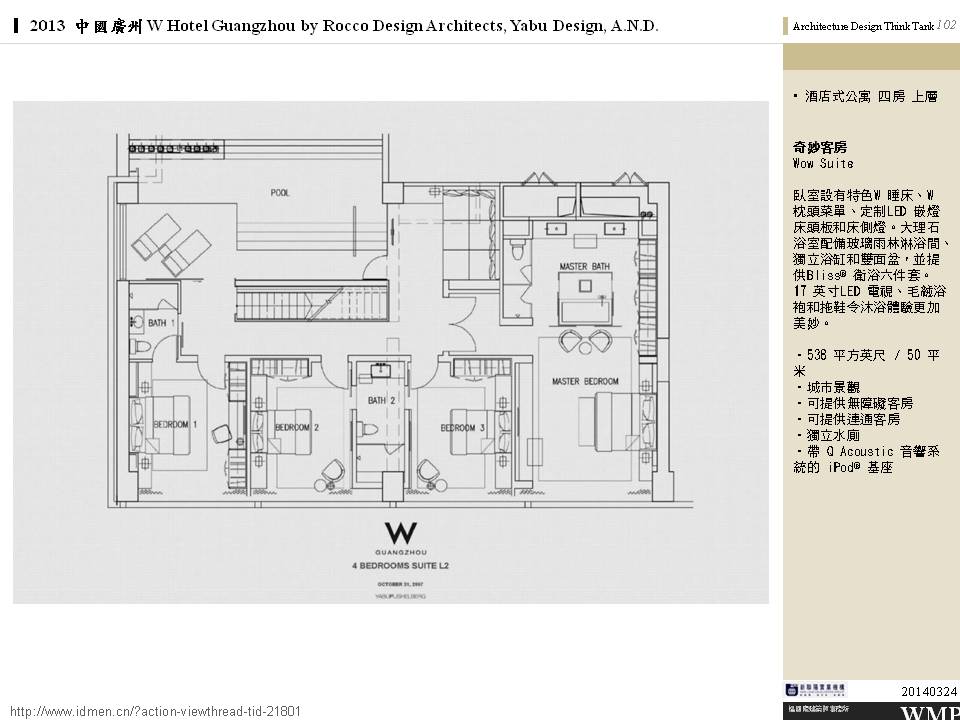This screenshot has width=960, height=720.
Task: Click the date 20140324 in the footer
Action: (929, 691)
